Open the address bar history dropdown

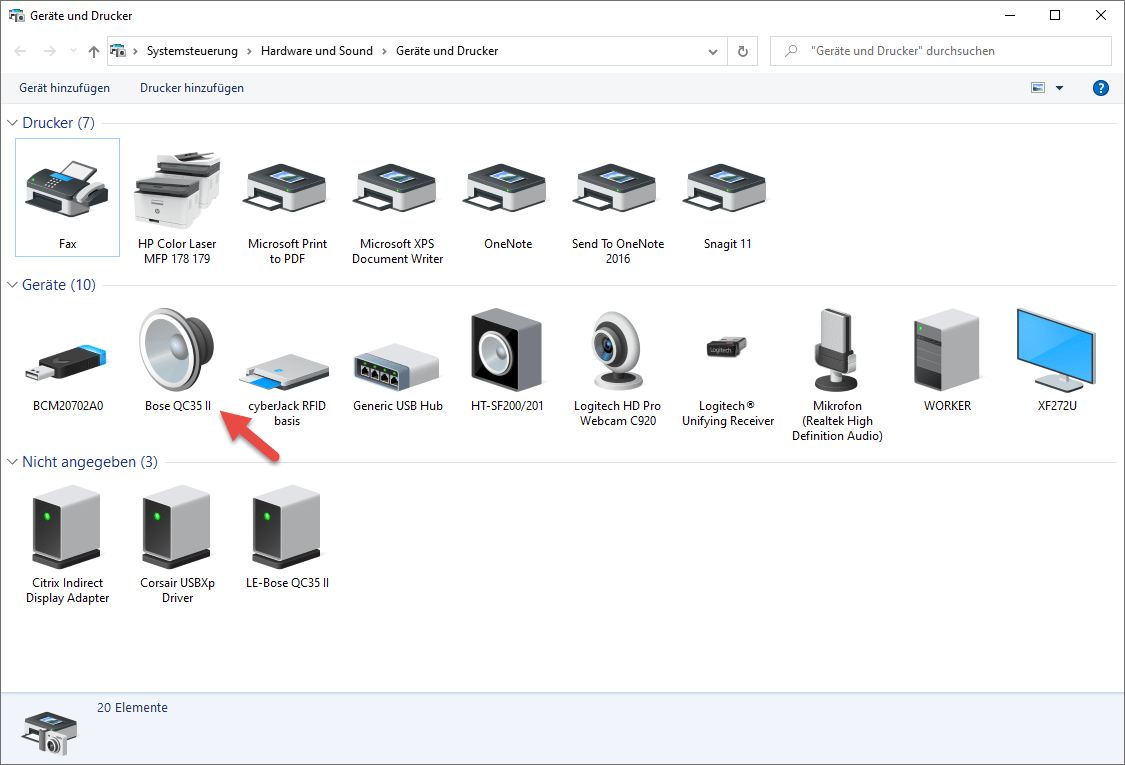[x=712, y=51]
